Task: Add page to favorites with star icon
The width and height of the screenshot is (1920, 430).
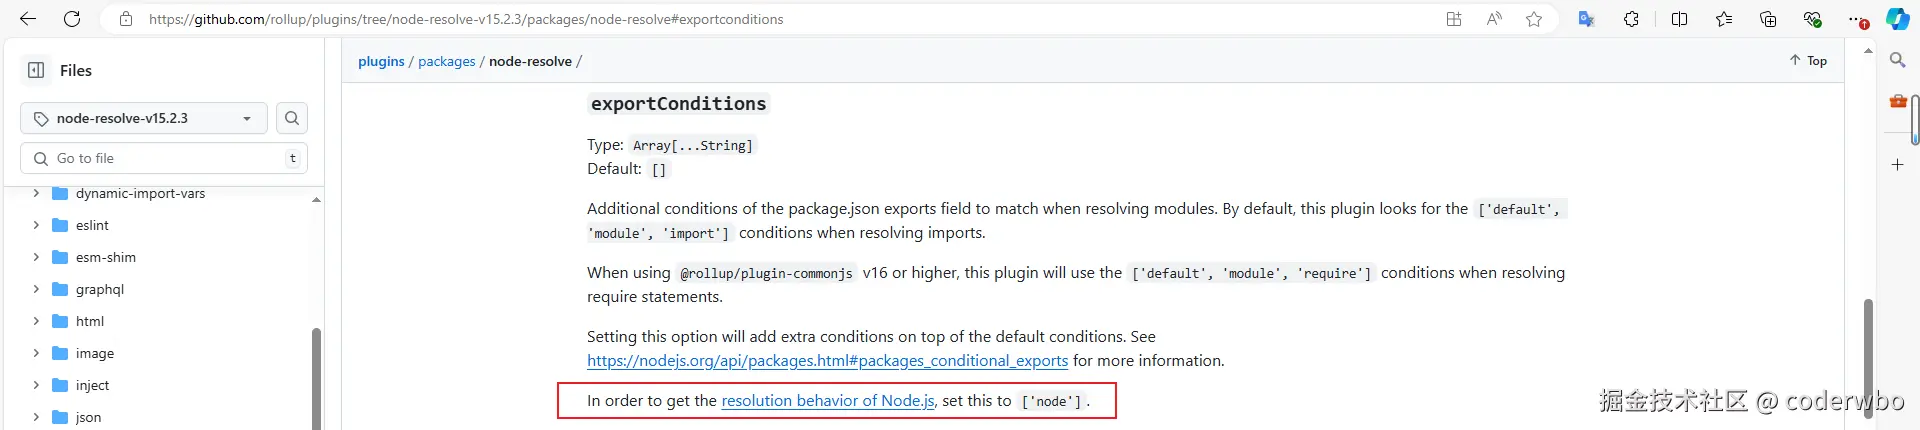Action: pyautogui.click(x=1534, y=19)
